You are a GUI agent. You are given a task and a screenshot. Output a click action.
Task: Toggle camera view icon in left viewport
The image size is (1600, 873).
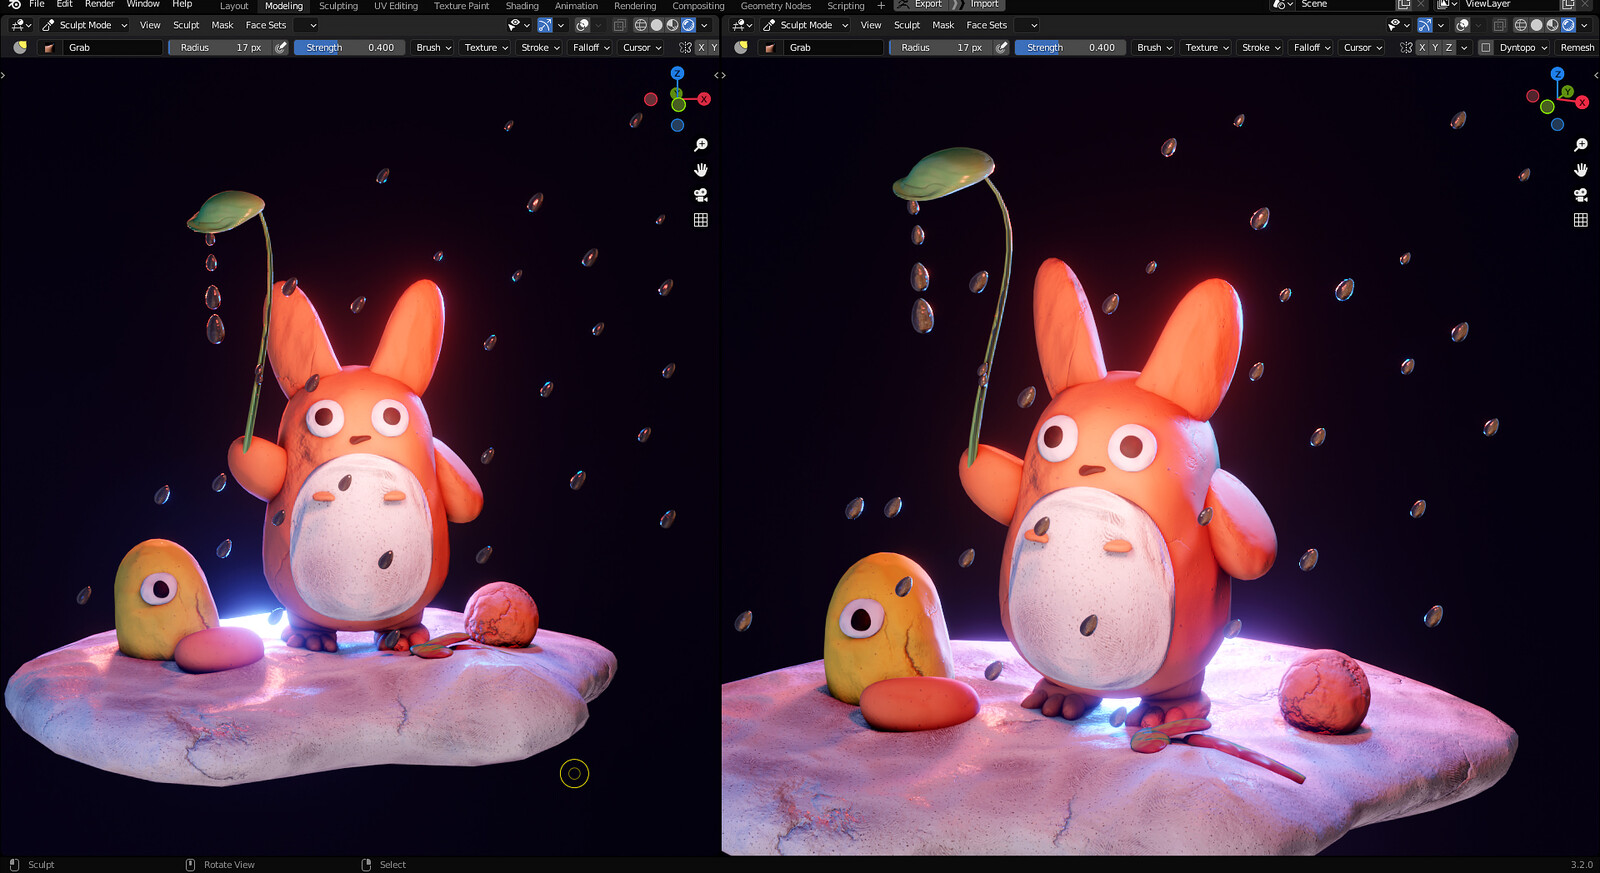(x=701, y=195)
